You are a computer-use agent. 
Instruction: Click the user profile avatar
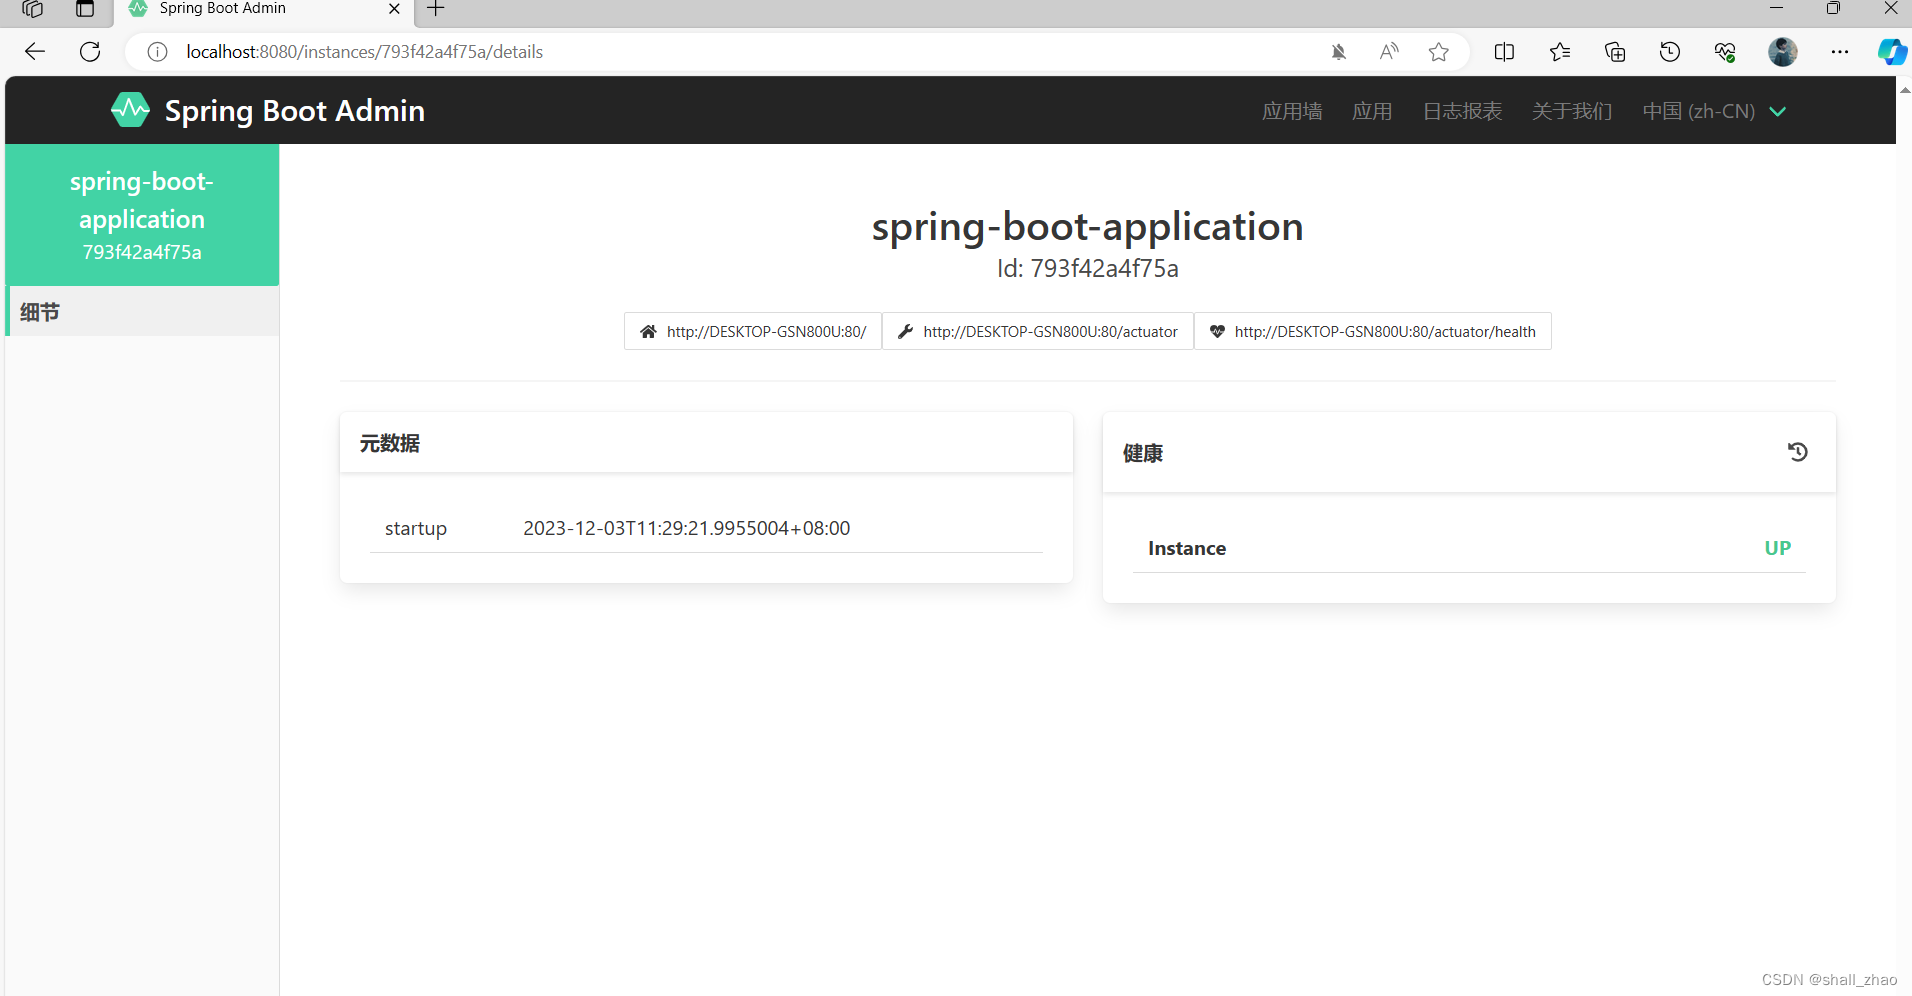tap(1782, 52)
